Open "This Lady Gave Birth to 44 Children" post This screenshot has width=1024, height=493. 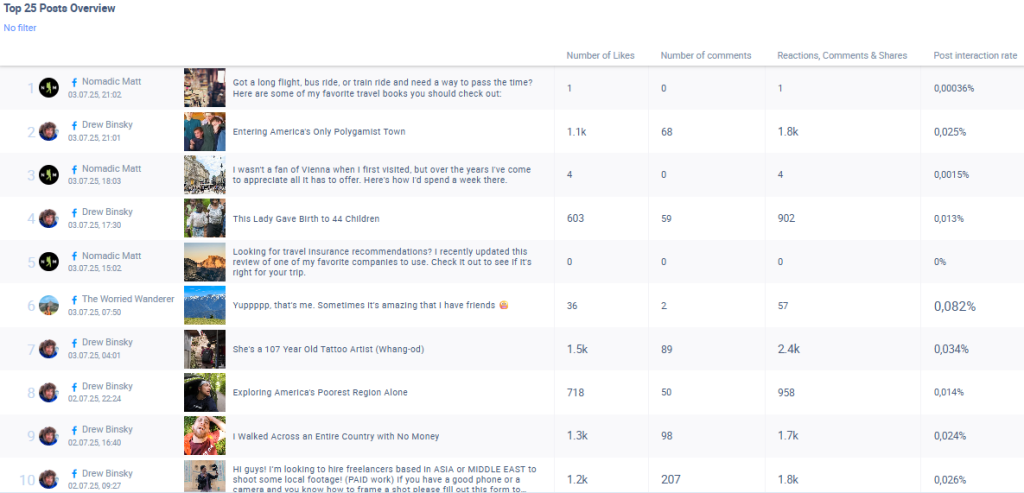(306, 219)
